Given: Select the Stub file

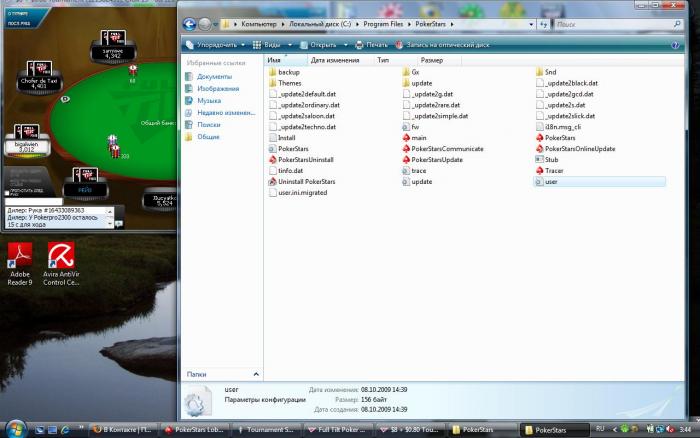Looking at the screenshot, I should [x=547, y=159].
